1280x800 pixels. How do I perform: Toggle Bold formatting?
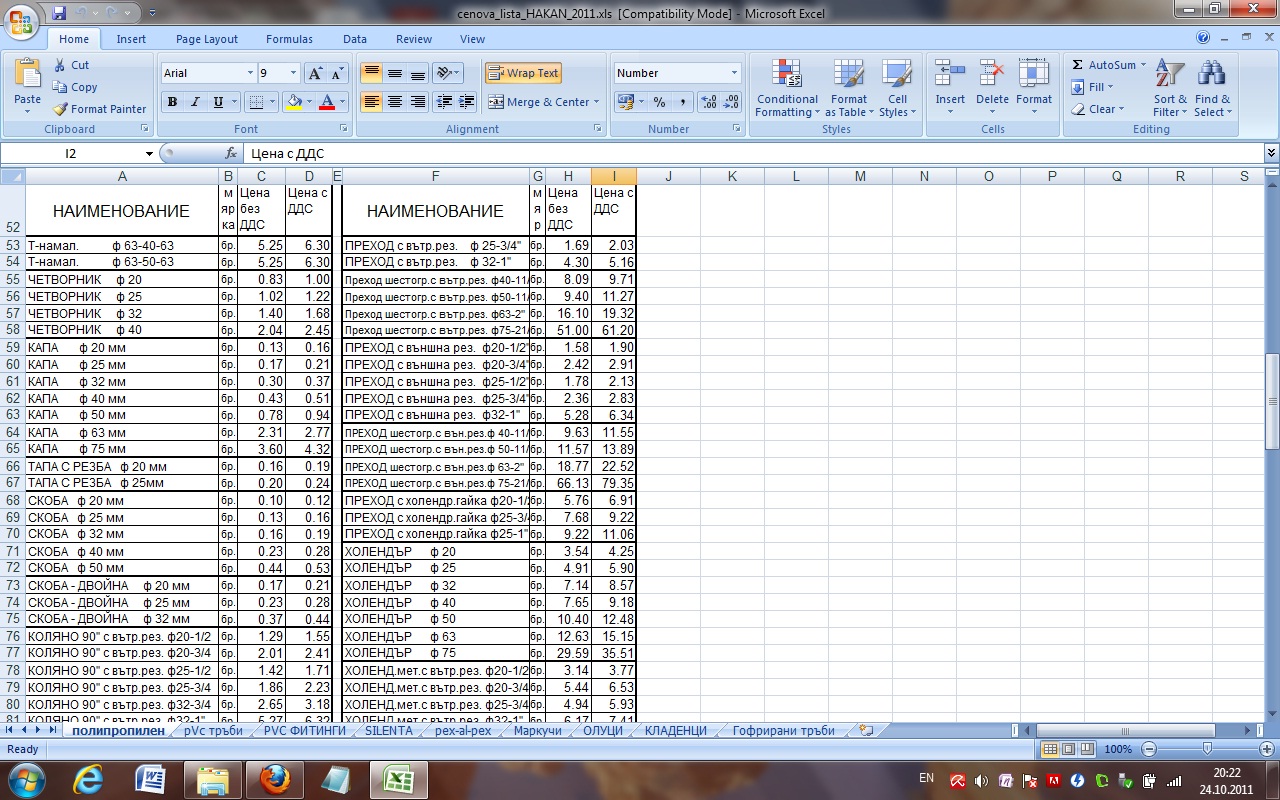172,102
